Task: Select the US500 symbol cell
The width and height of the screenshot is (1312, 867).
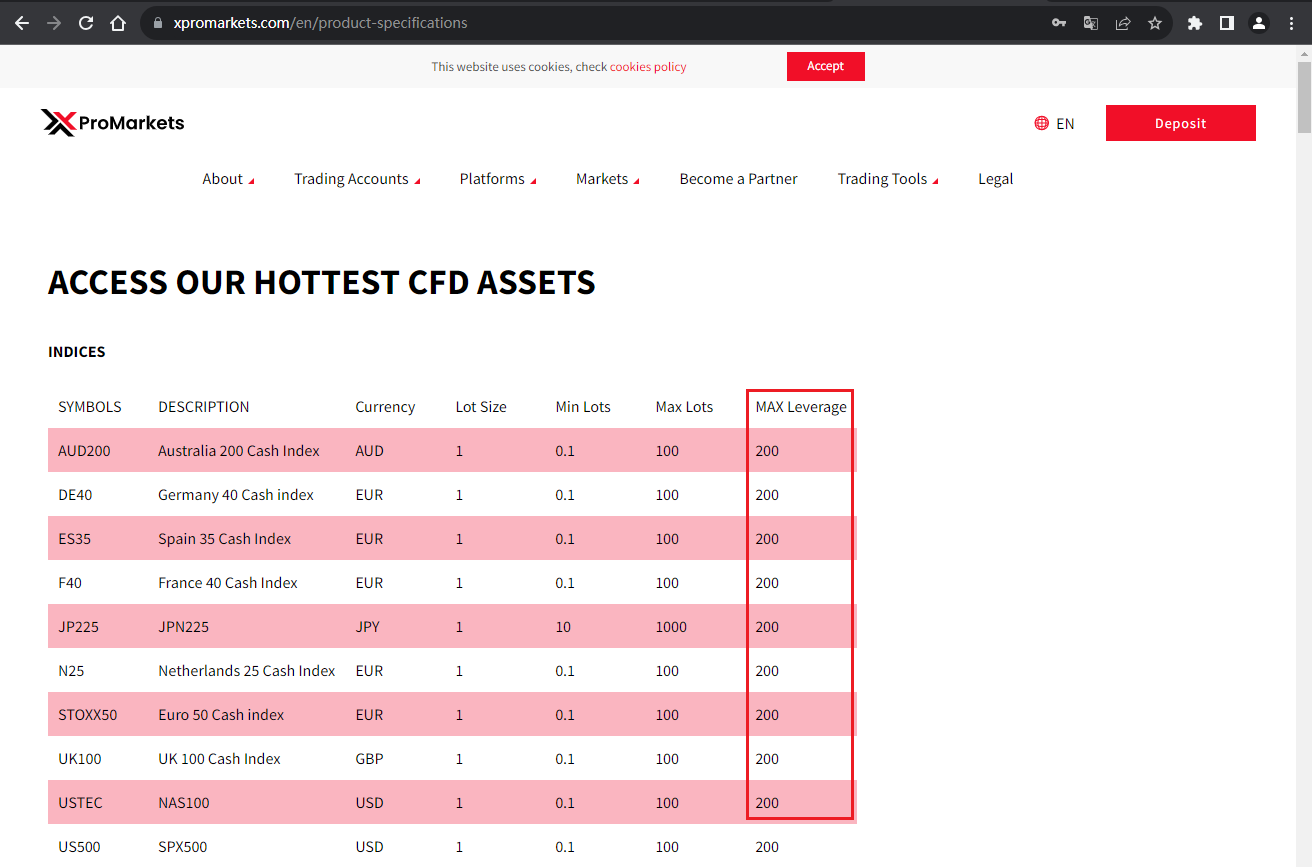Action: click(79, 847)
